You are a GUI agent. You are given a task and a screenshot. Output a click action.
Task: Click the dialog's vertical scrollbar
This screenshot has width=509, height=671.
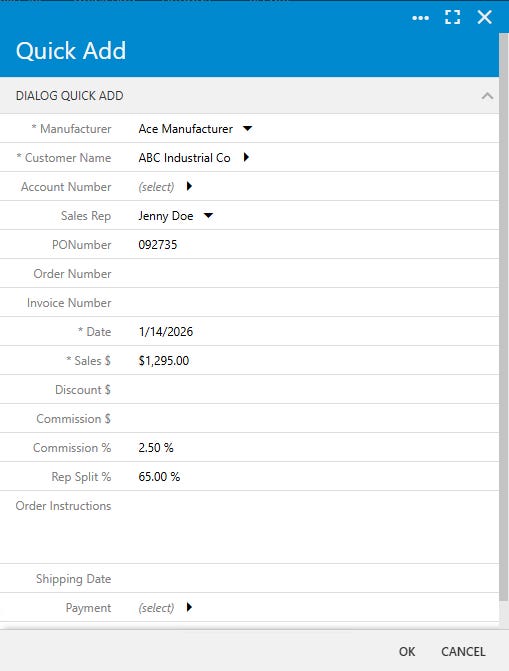pyautogui.click(x=503, y=317)
